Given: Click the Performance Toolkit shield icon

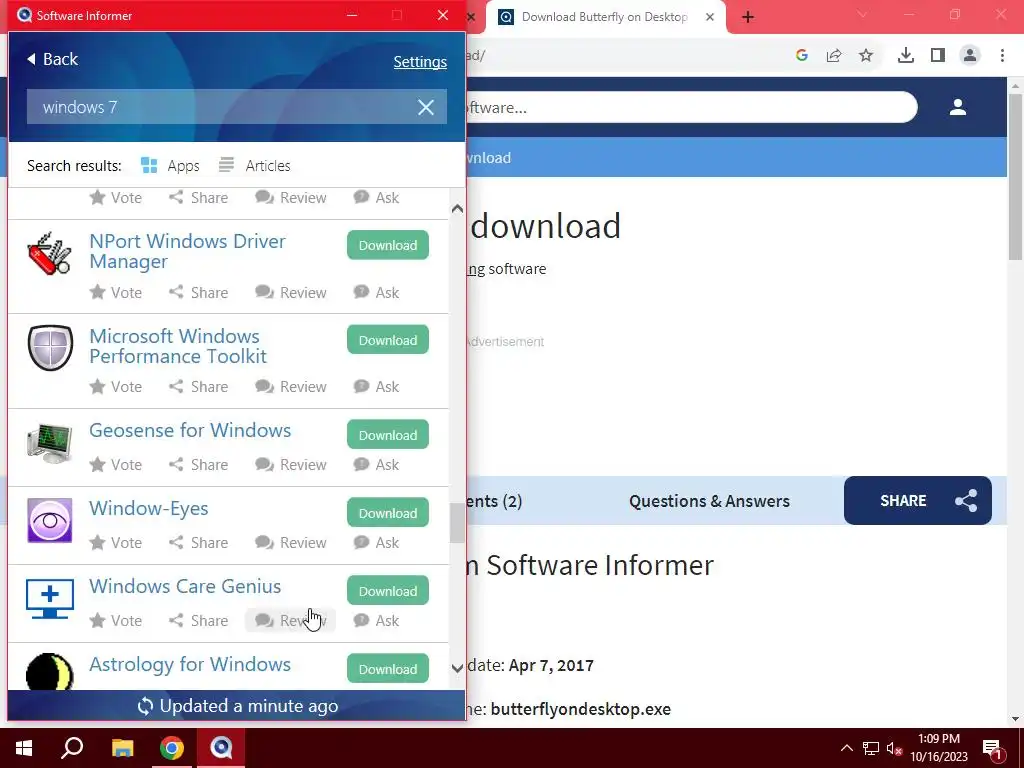Looking at the screenshot, I should tap(50, 348).
